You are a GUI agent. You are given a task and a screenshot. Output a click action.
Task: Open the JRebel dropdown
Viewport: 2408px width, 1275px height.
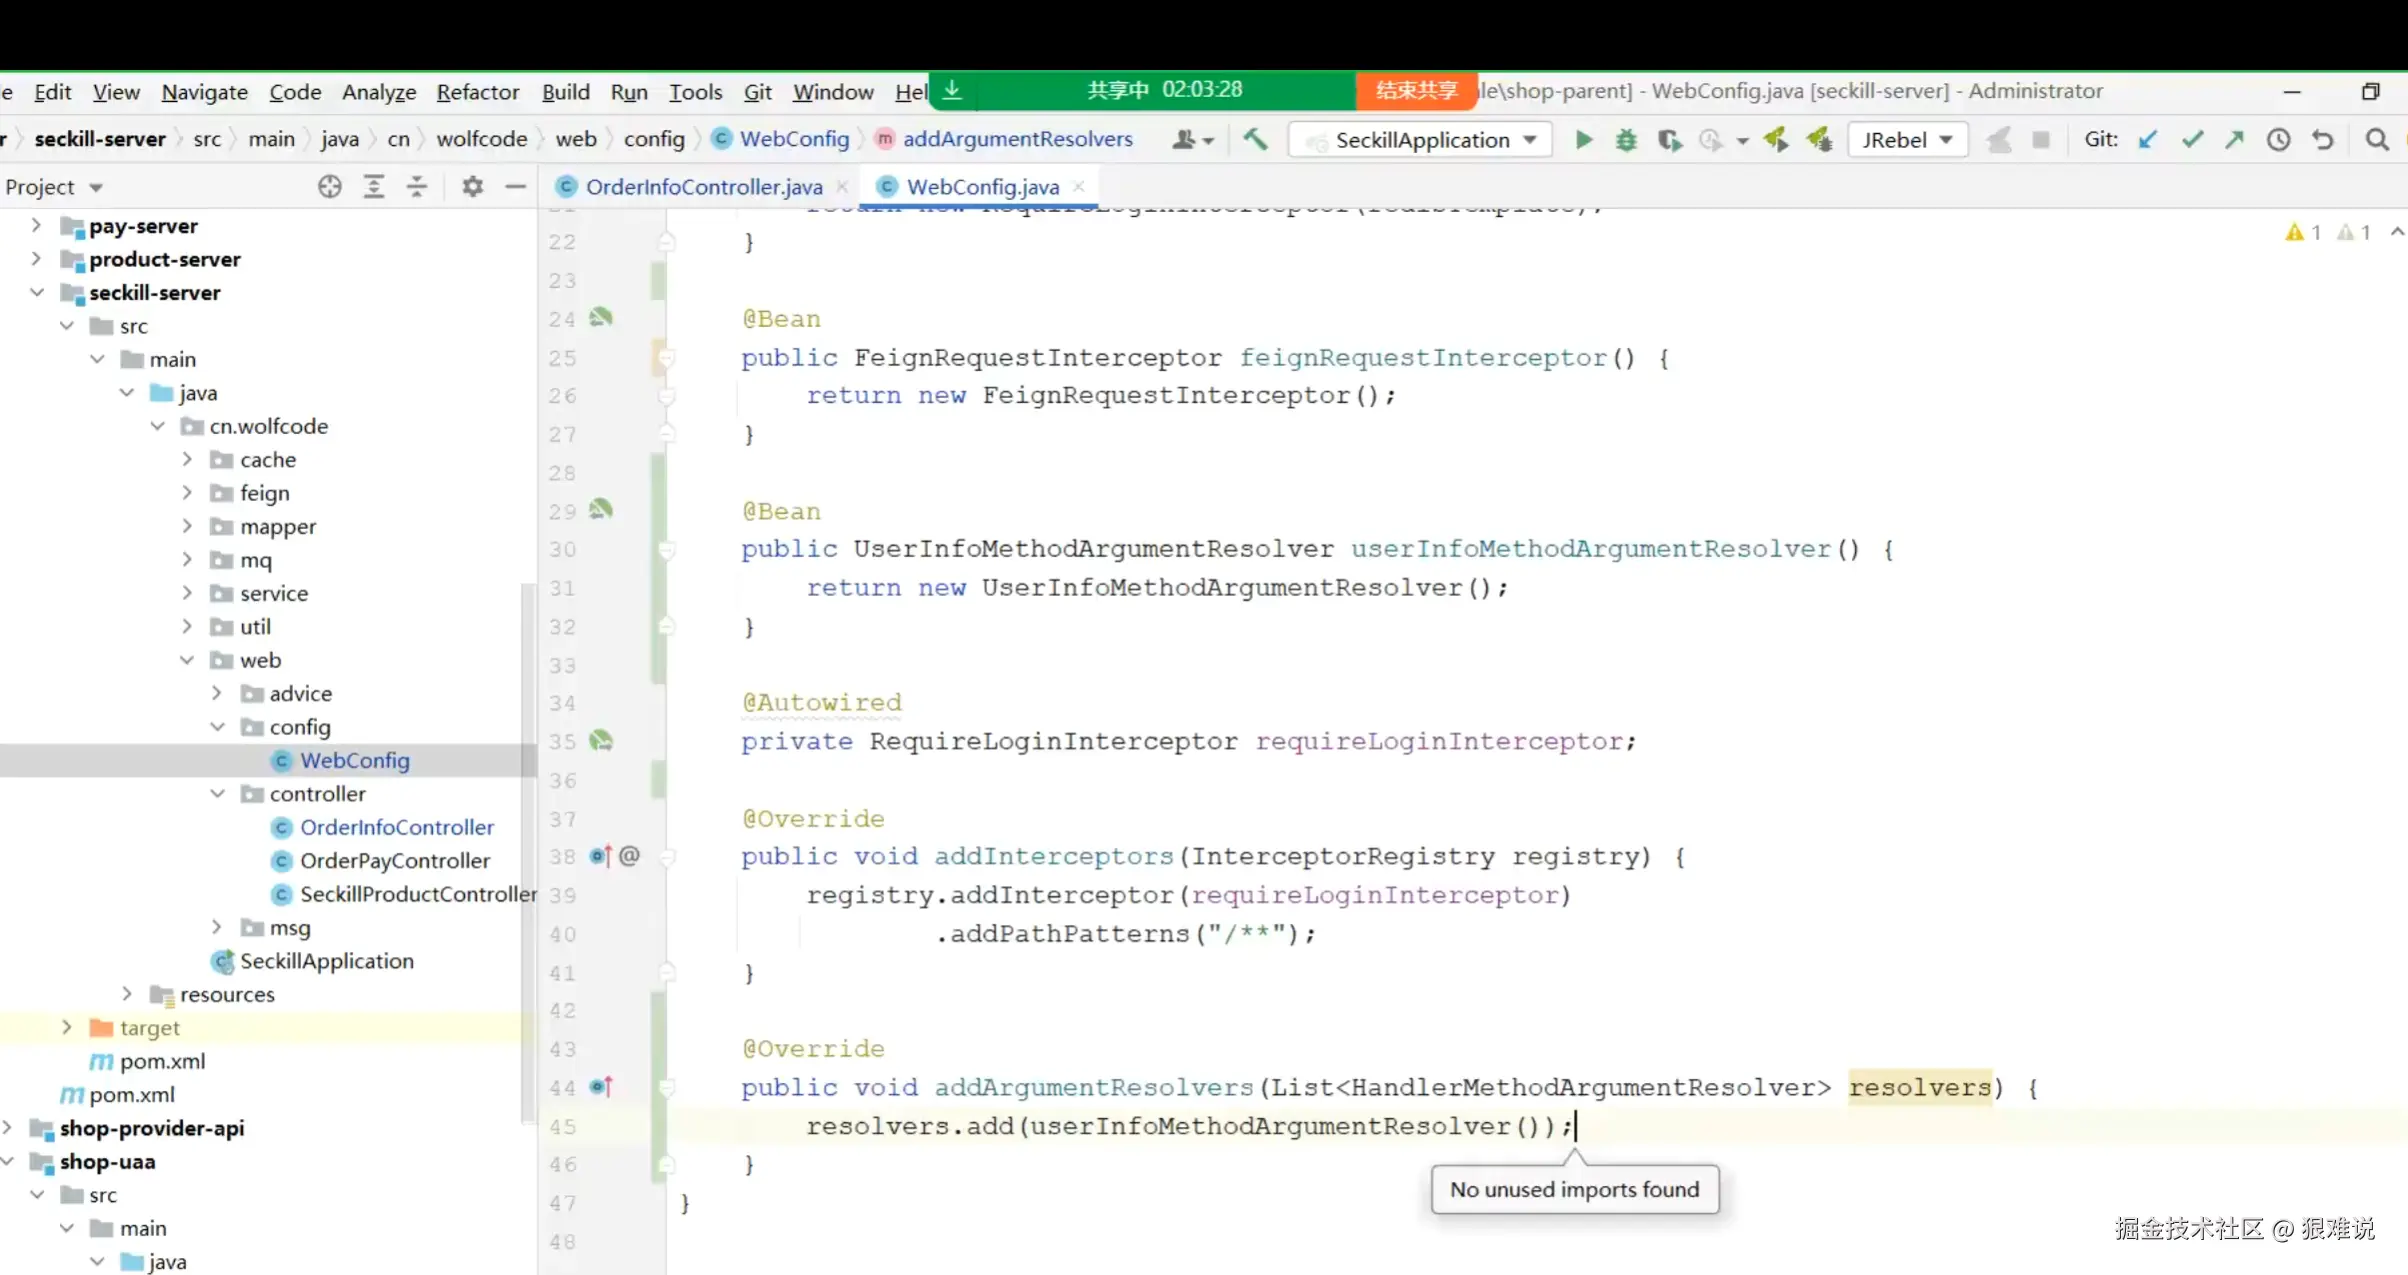coord(1907,140)
